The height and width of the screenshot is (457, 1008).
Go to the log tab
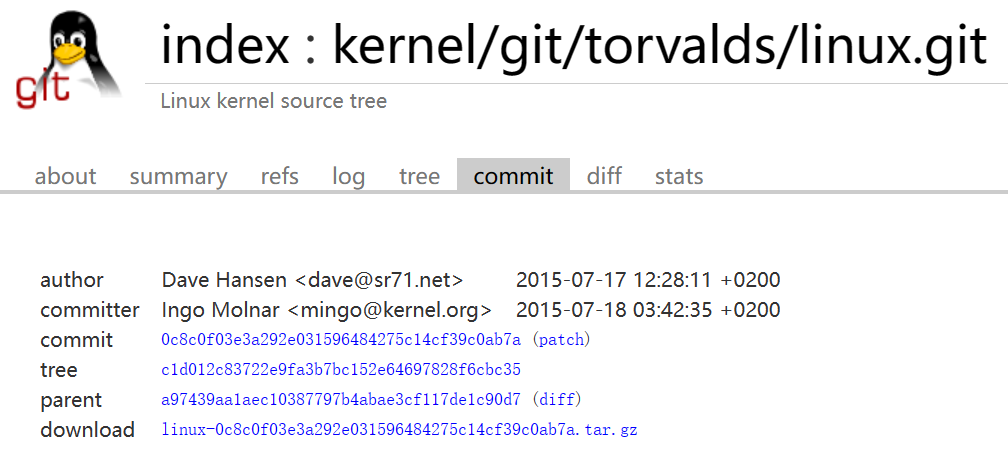click(x=349, y=176)
